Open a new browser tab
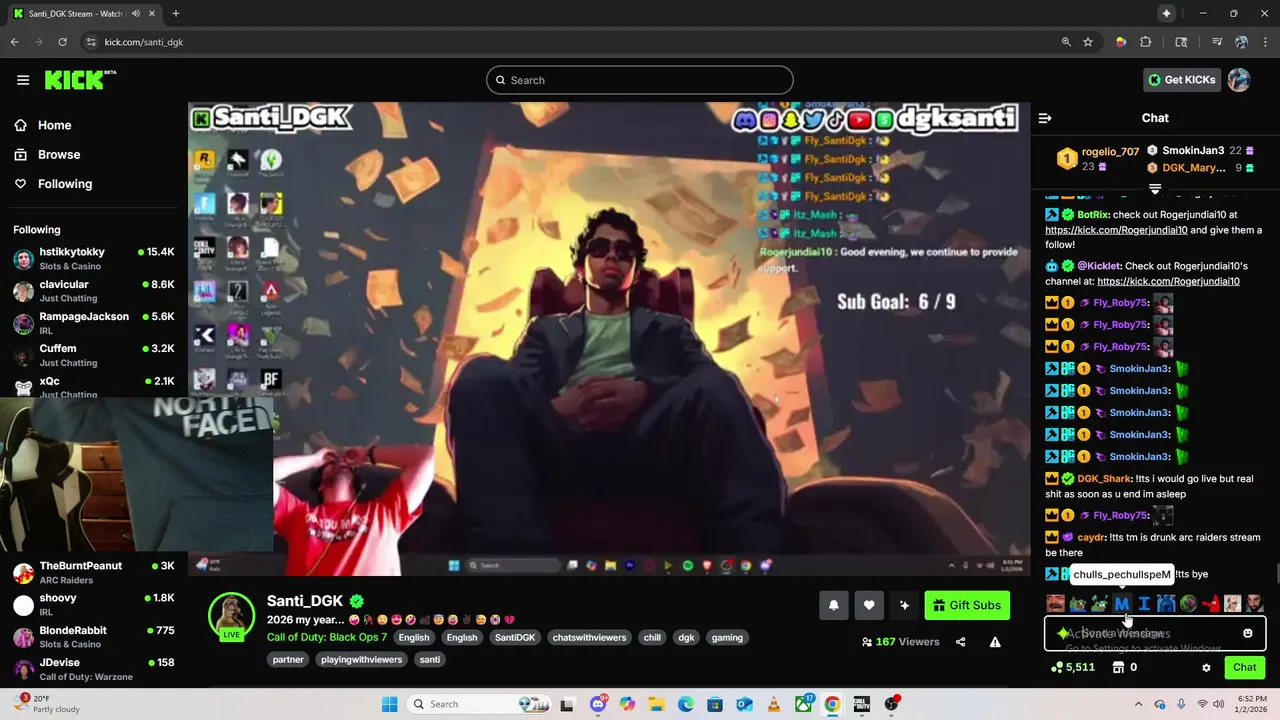 point(176,13)
